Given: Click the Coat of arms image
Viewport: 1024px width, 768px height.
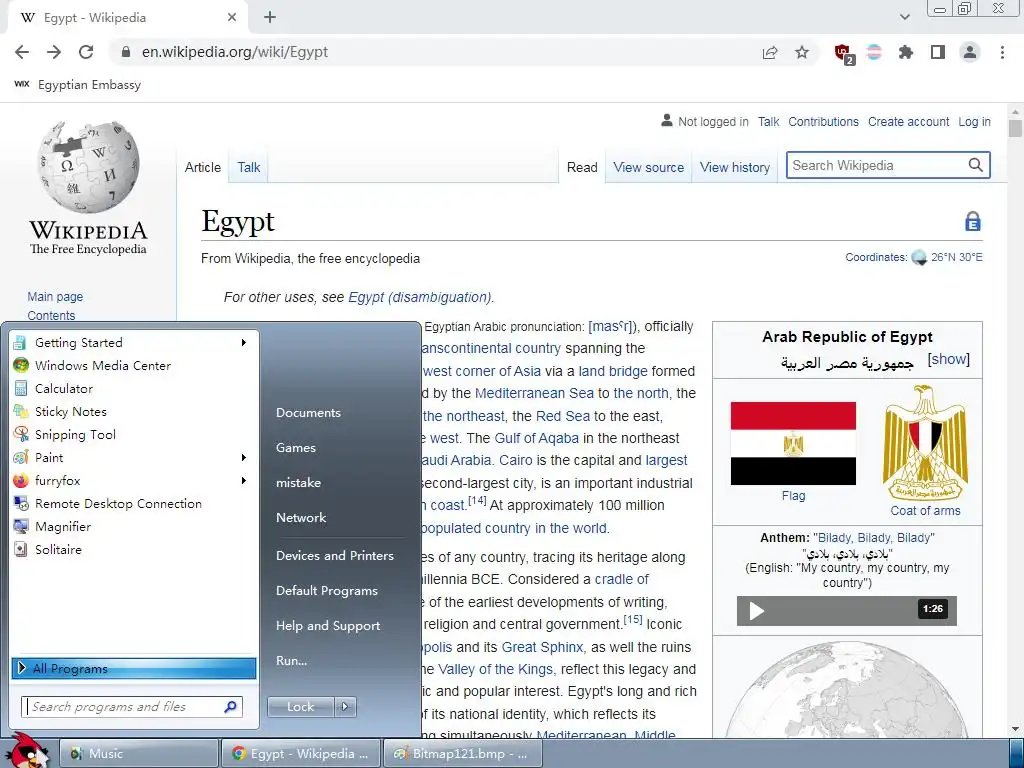Looking at the screenshot, I should point(925,443).
